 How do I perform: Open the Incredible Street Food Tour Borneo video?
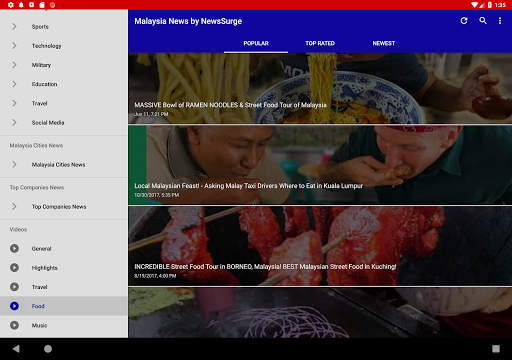click(320, 246)
